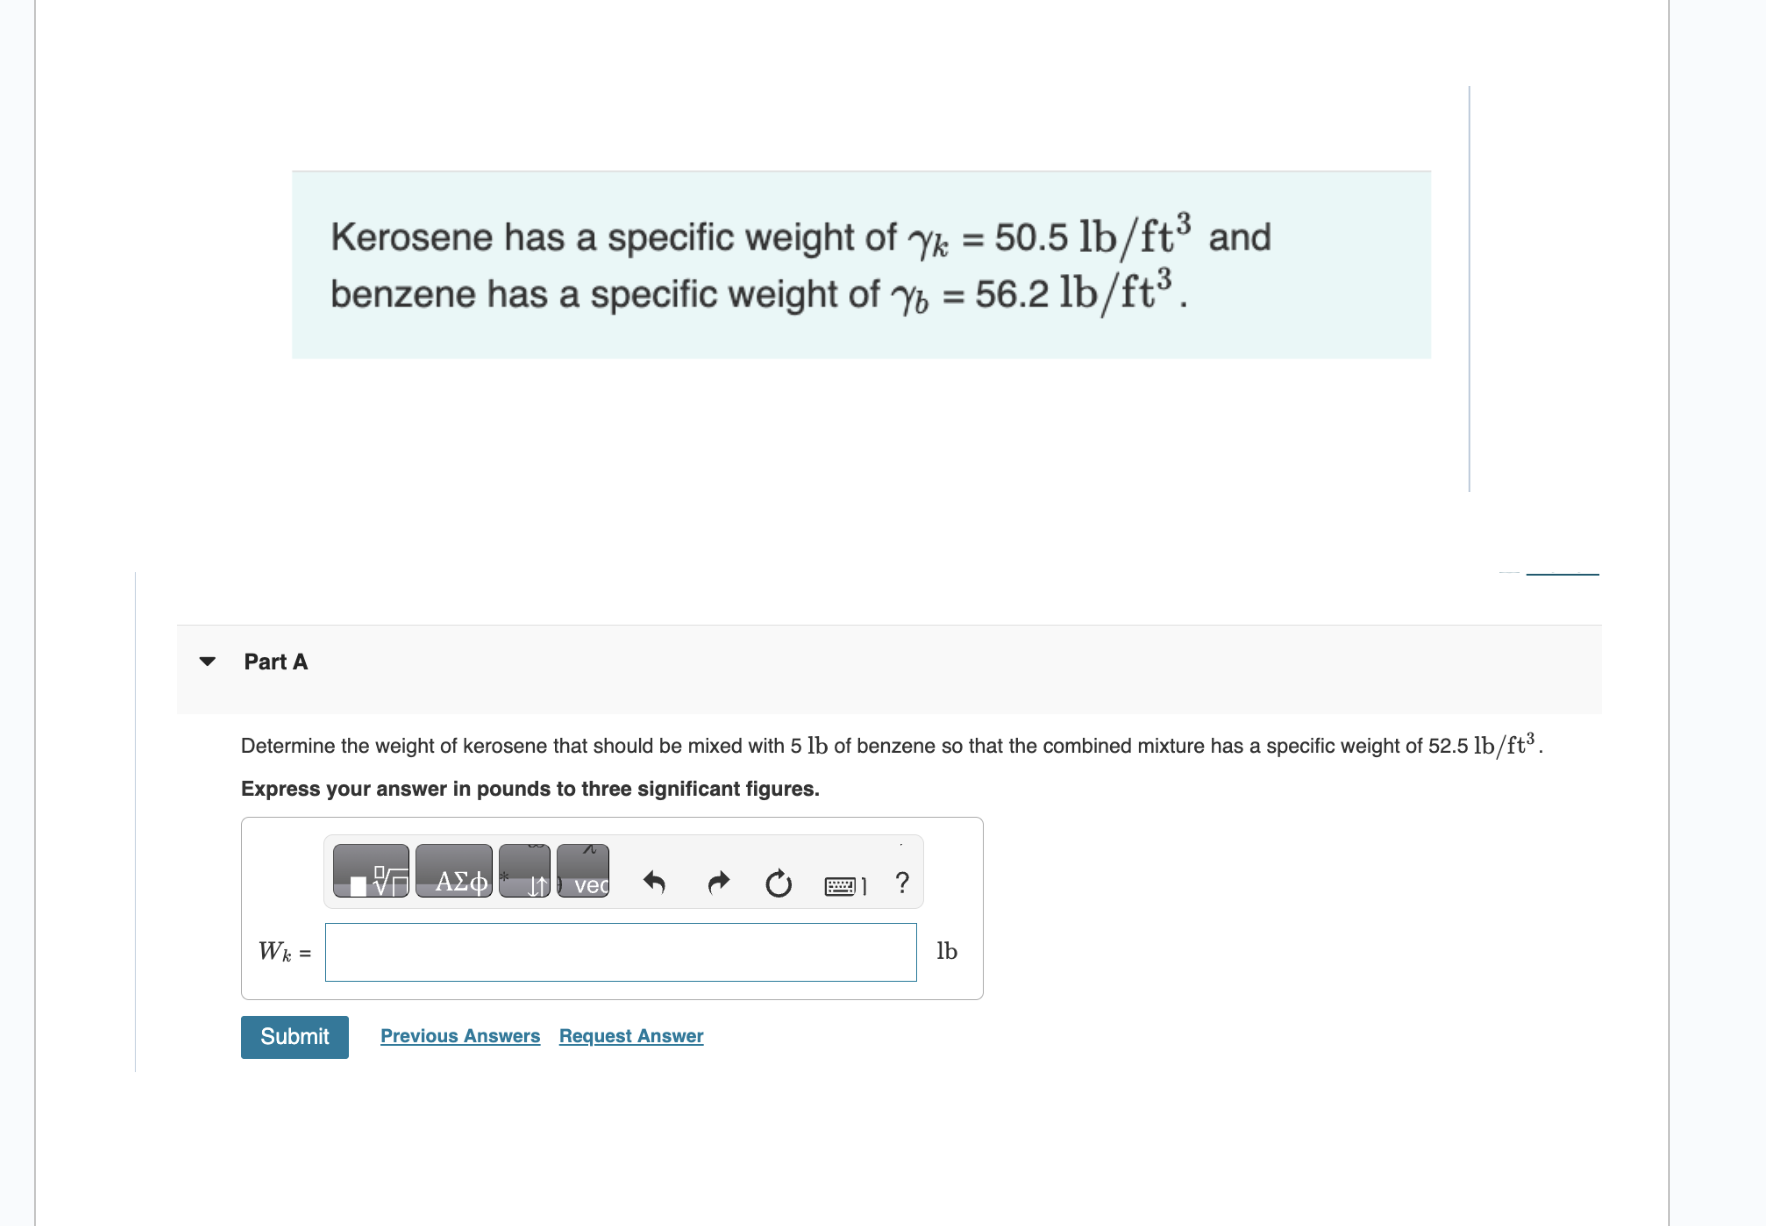This screenshot has height=1226, width=1766.
Task: Click the Part A disclosure triangle
Action: click(205, 660)
